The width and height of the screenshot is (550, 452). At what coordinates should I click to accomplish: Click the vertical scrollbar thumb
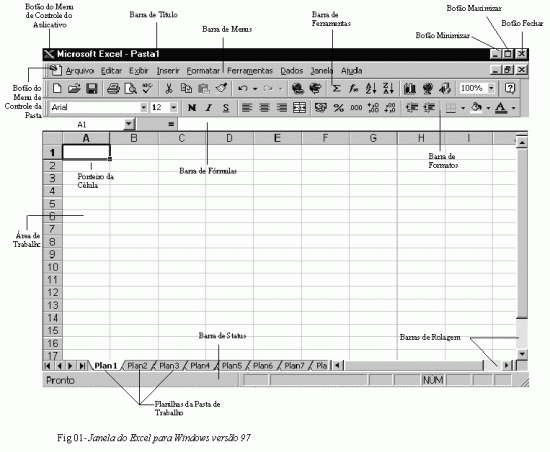click(522, 233)
